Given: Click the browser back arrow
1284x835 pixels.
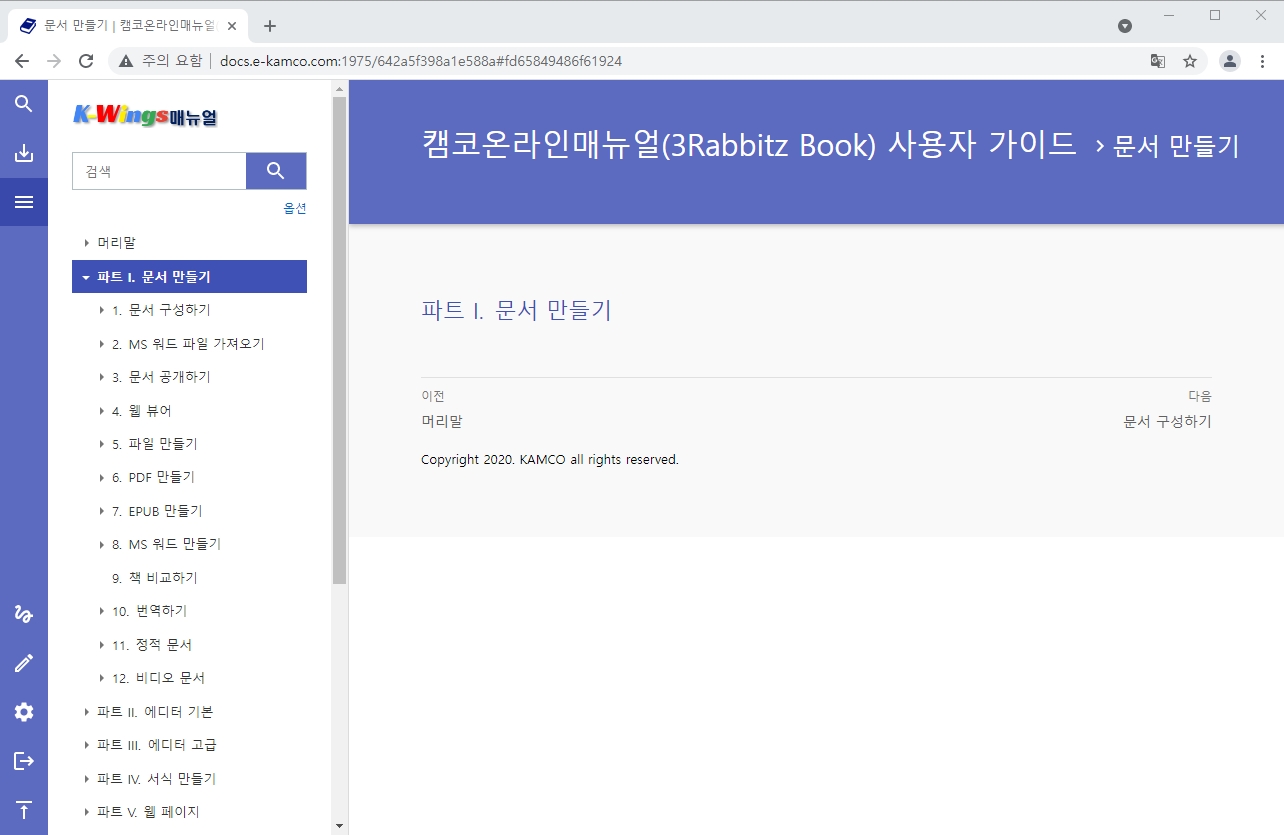Looking at the screenshot, I should 22,61.
